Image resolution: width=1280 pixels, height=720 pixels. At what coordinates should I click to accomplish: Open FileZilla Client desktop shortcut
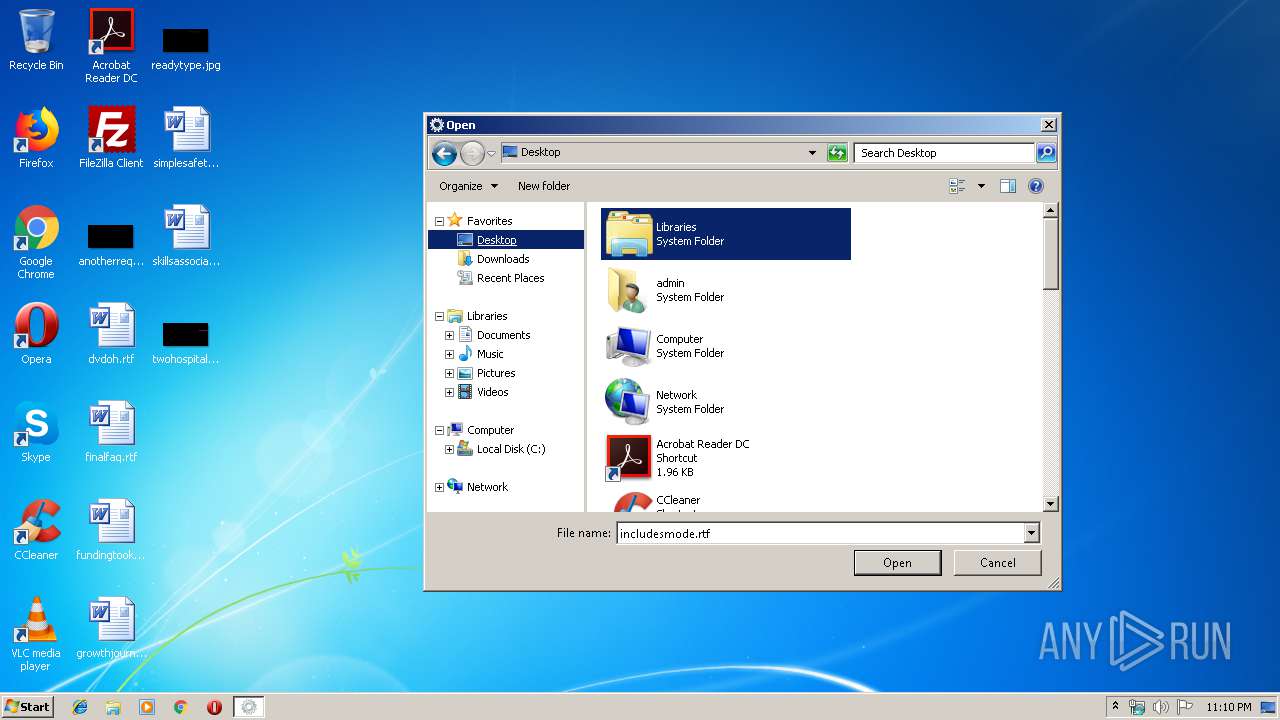(x=111, y=138)
